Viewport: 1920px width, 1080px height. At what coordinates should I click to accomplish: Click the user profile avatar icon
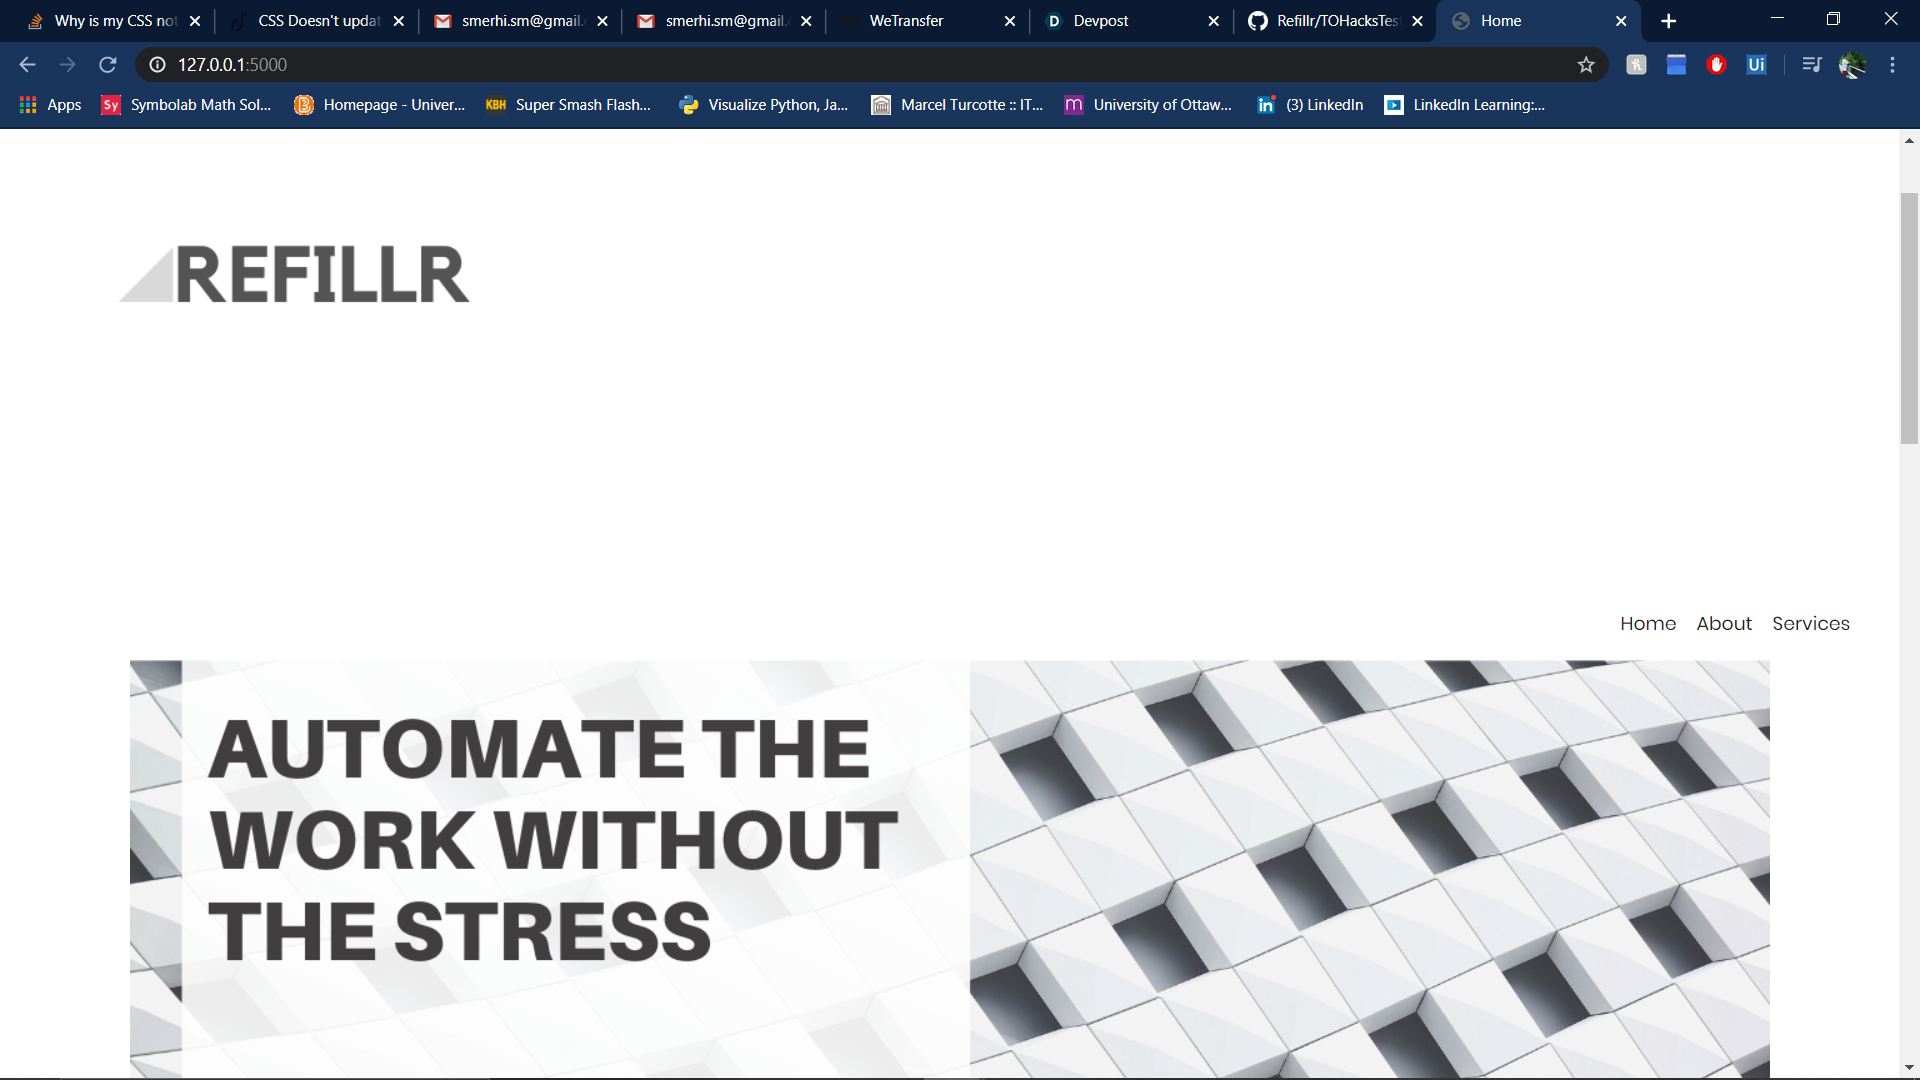click(x=1852, y=65)
